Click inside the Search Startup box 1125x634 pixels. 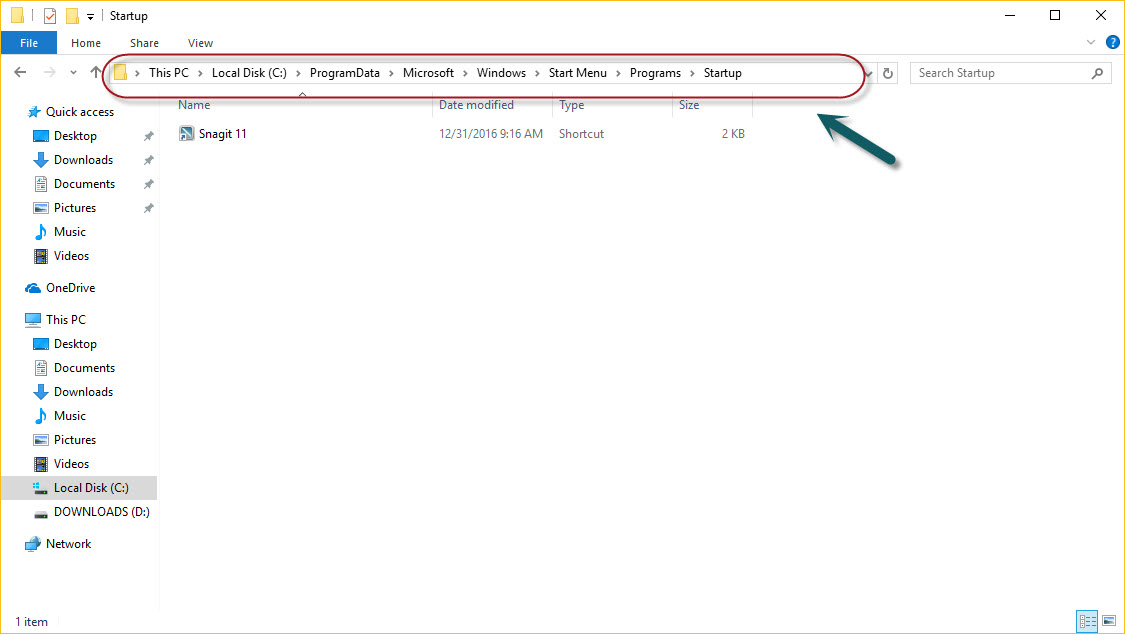pos(1000,72)
